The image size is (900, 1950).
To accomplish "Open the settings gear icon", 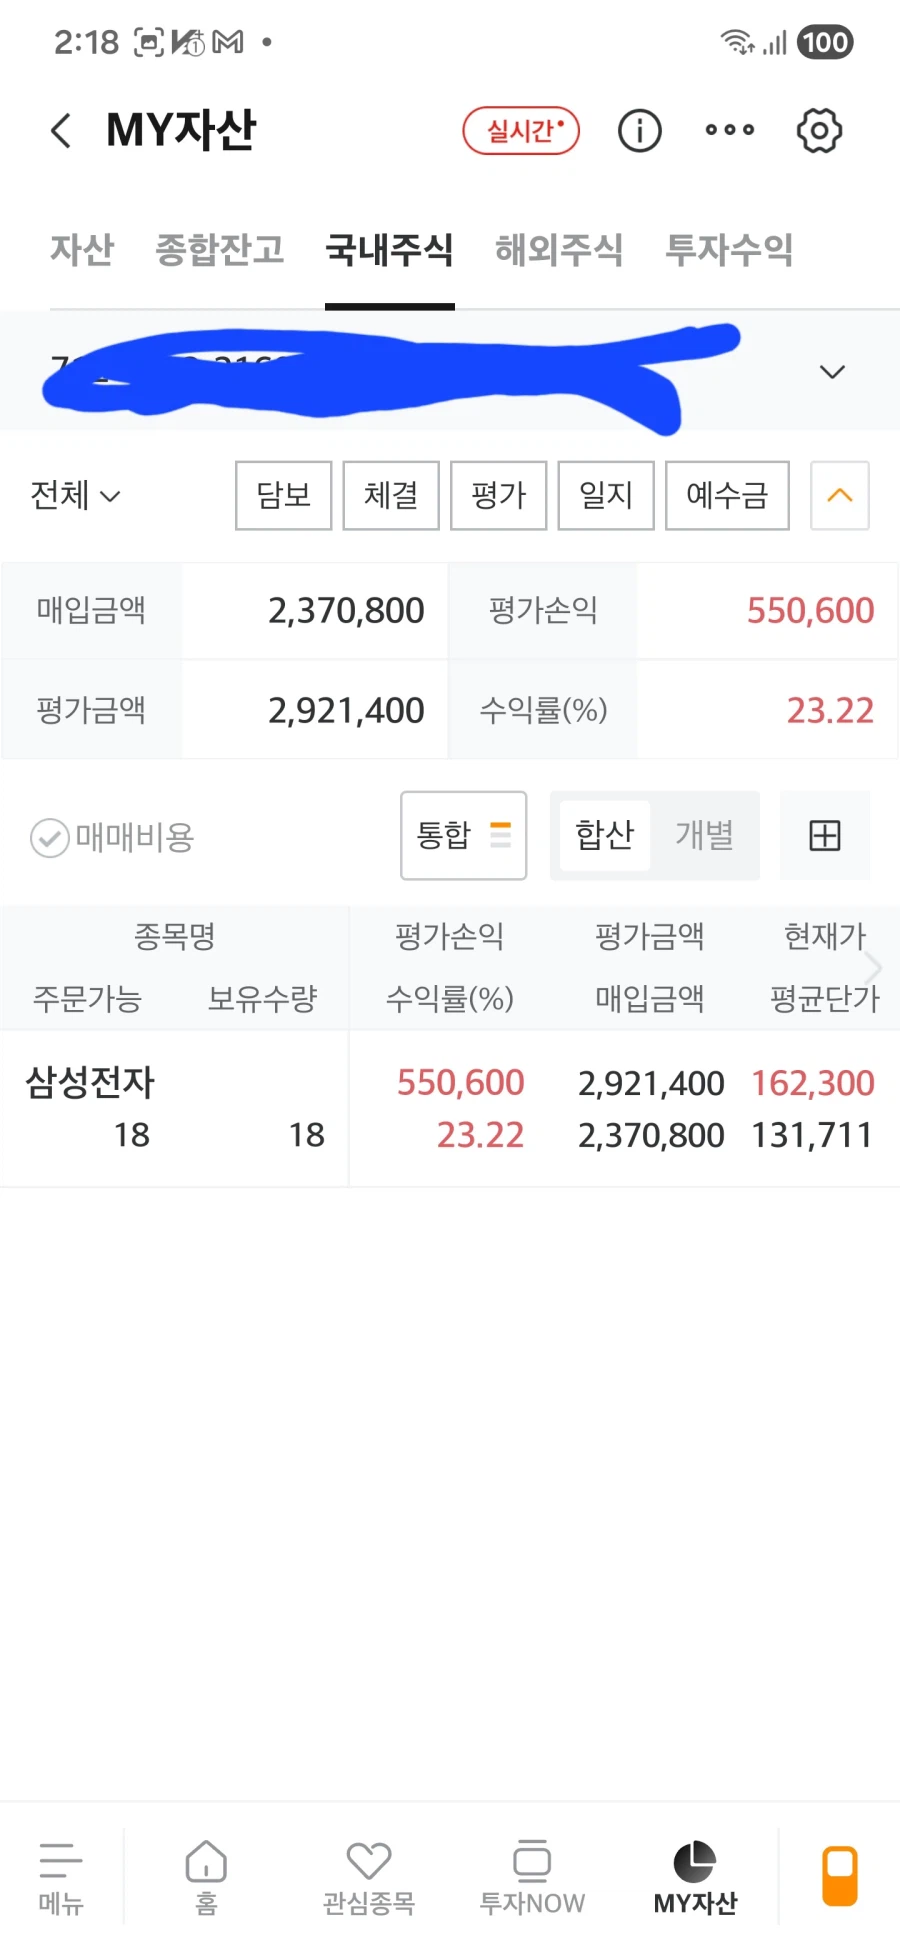I will [x=819, y=131].
